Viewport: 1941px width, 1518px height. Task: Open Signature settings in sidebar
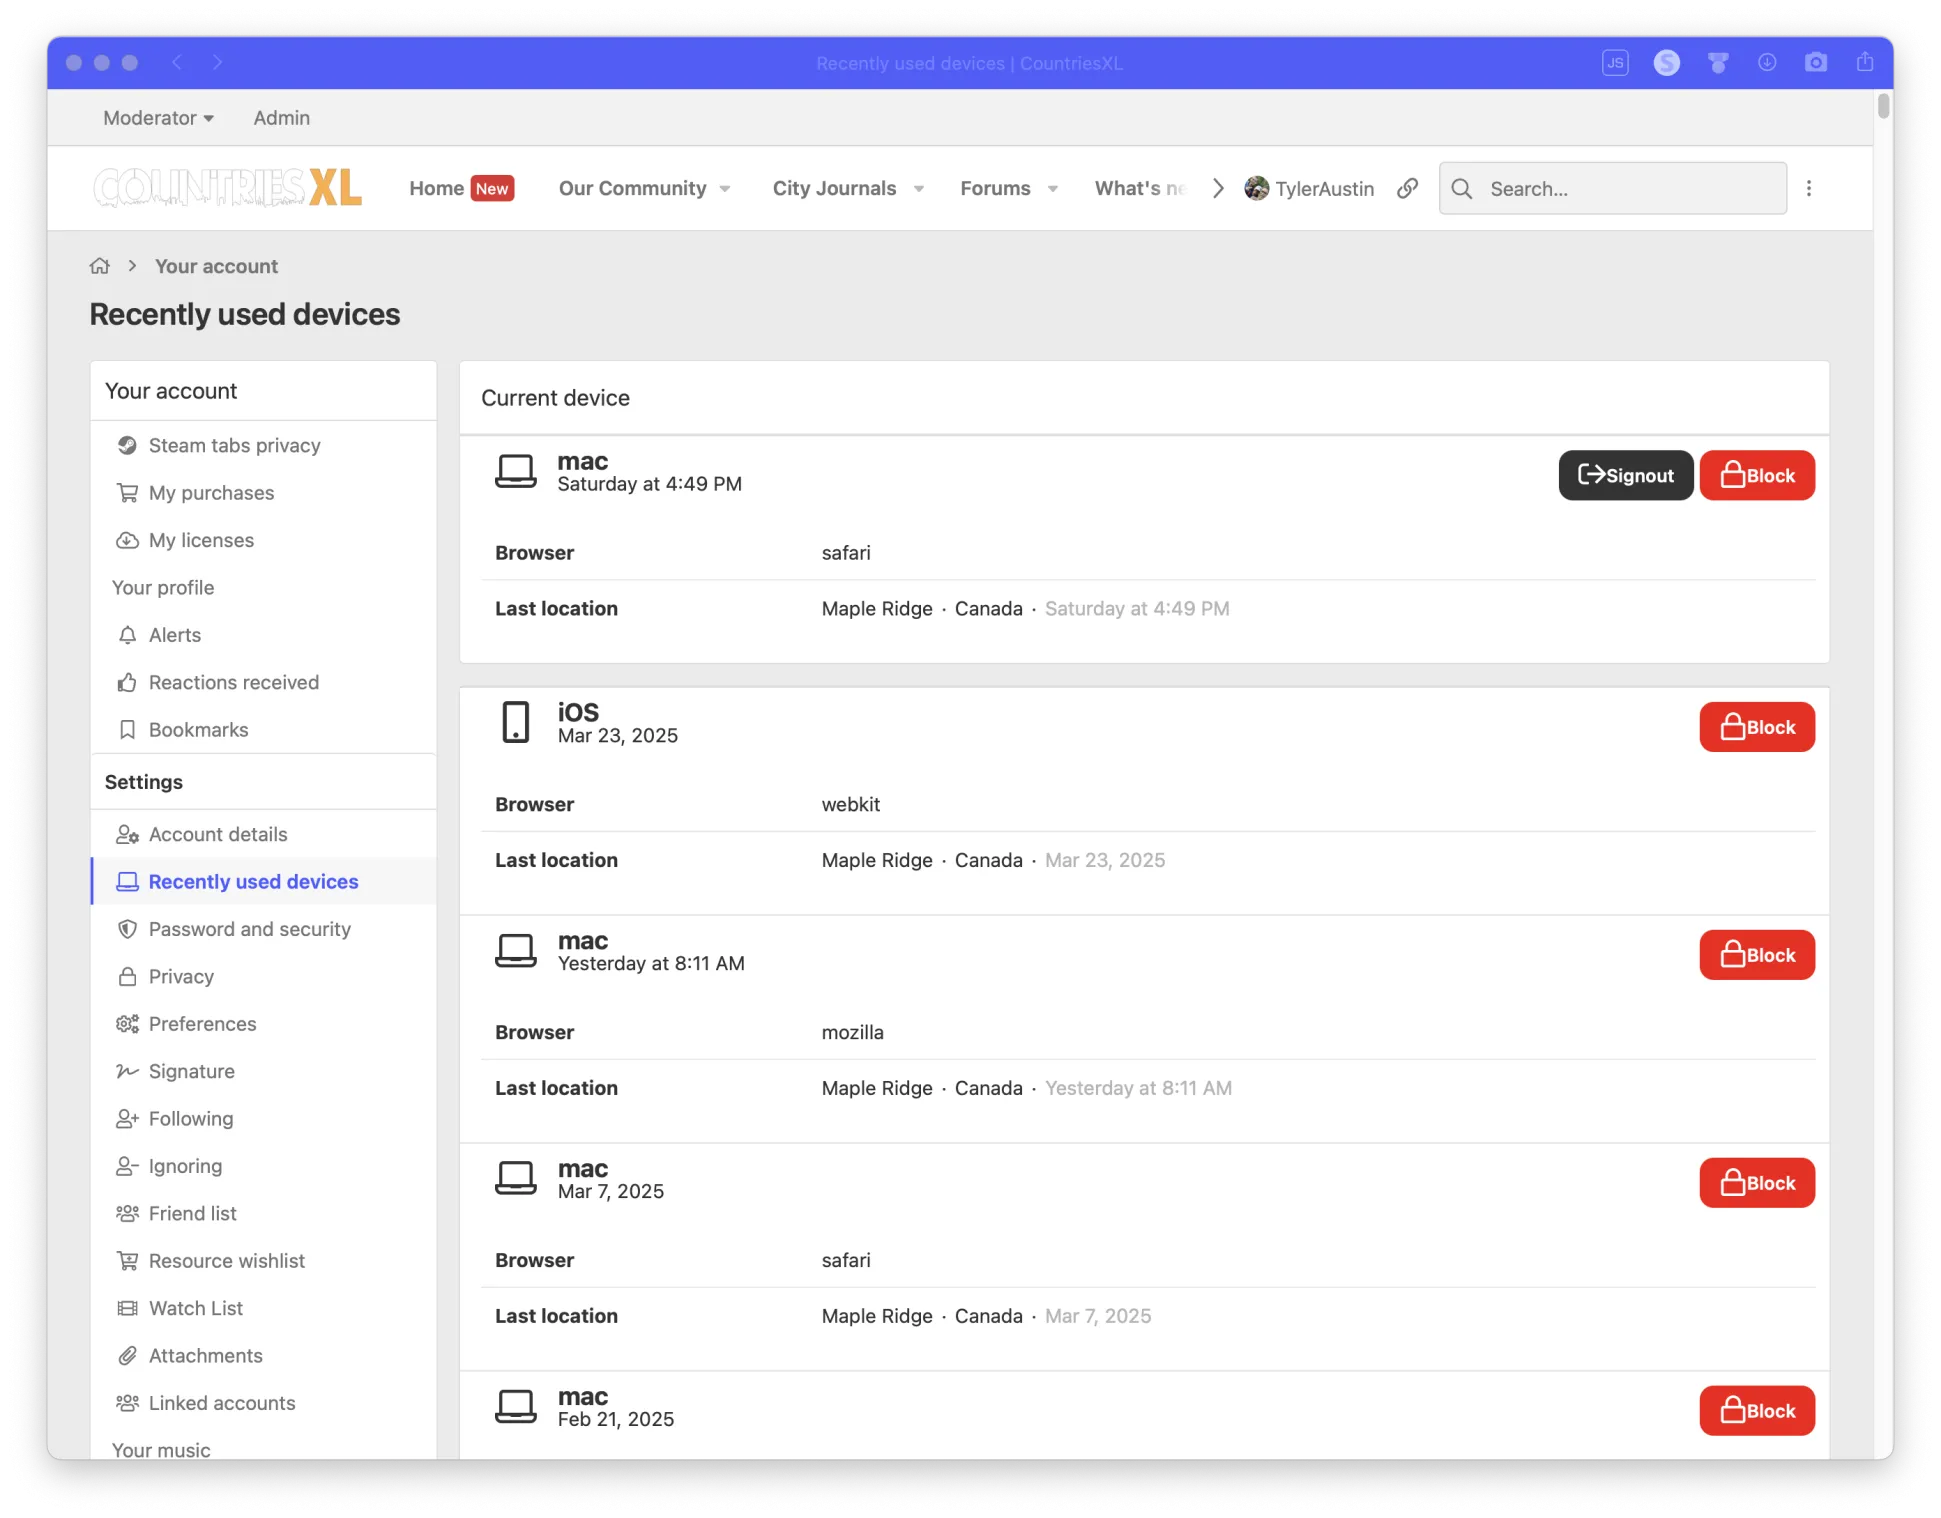click(263, 1071)
